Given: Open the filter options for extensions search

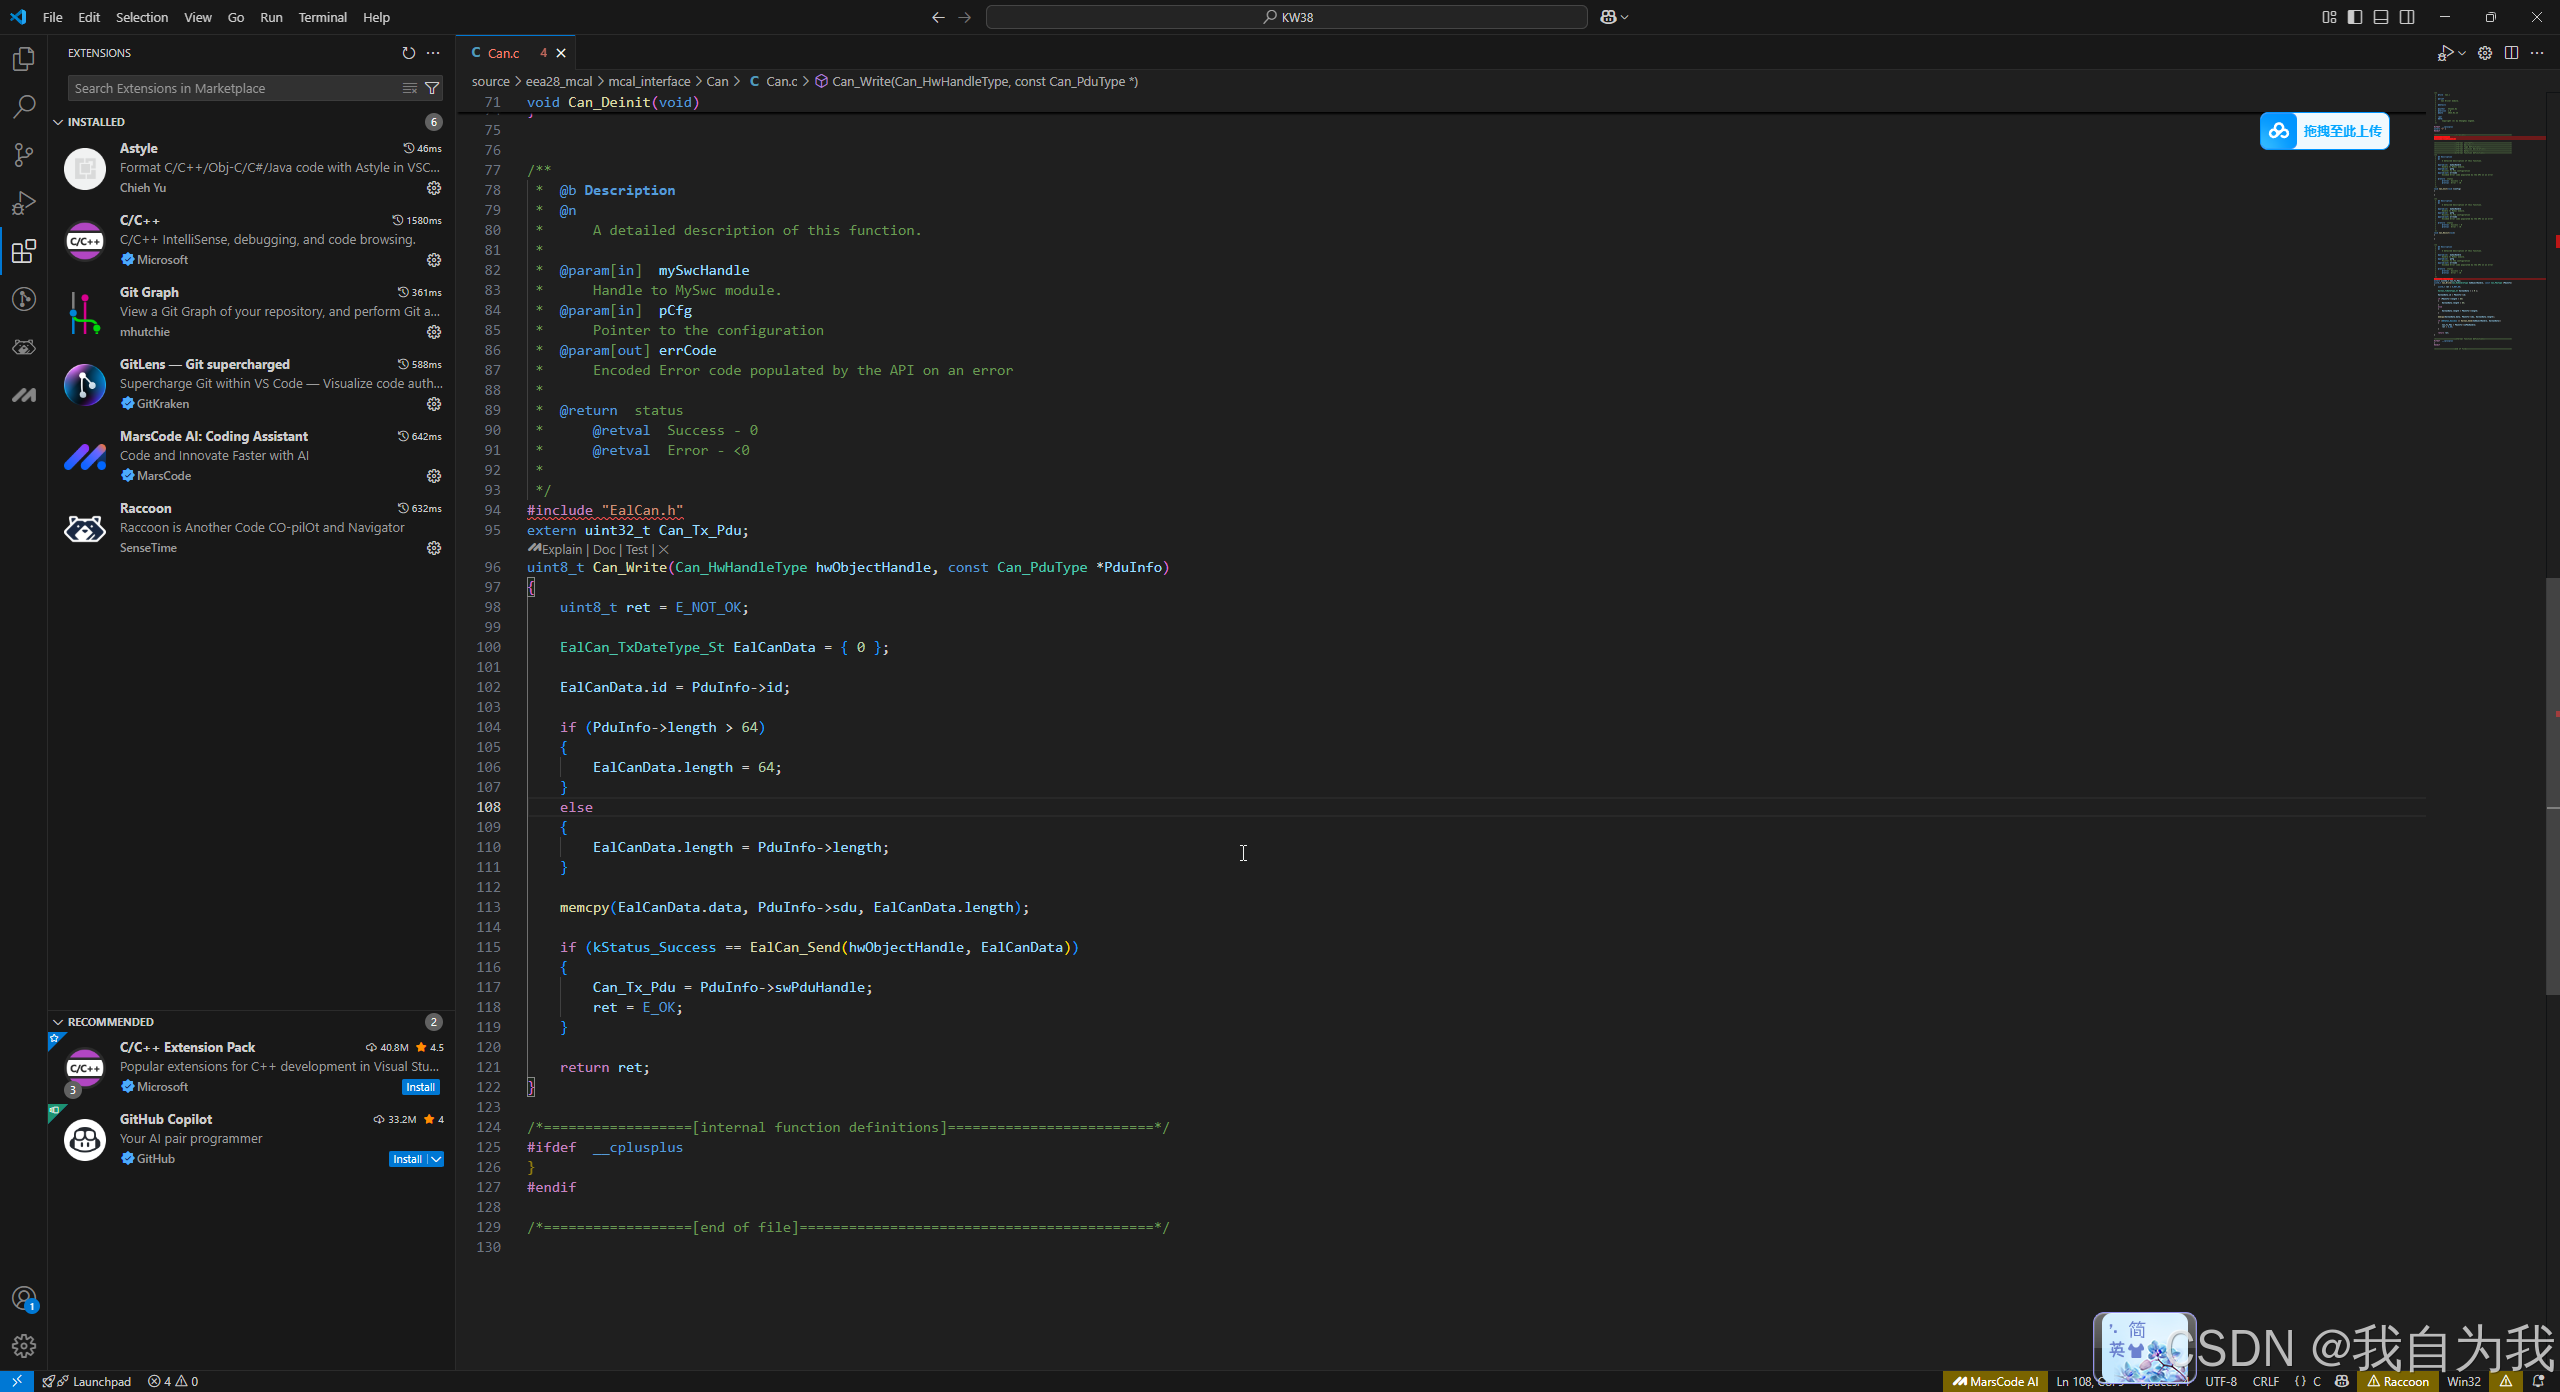Looking at the screenshot, I should tap(431, 88).
